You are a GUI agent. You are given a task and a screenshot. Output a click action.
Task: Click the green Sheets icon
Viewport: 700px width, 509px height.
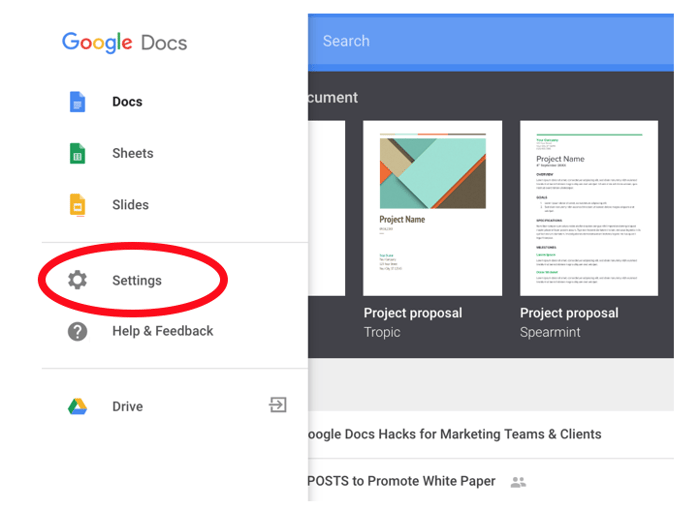click(x=77, y=154)
